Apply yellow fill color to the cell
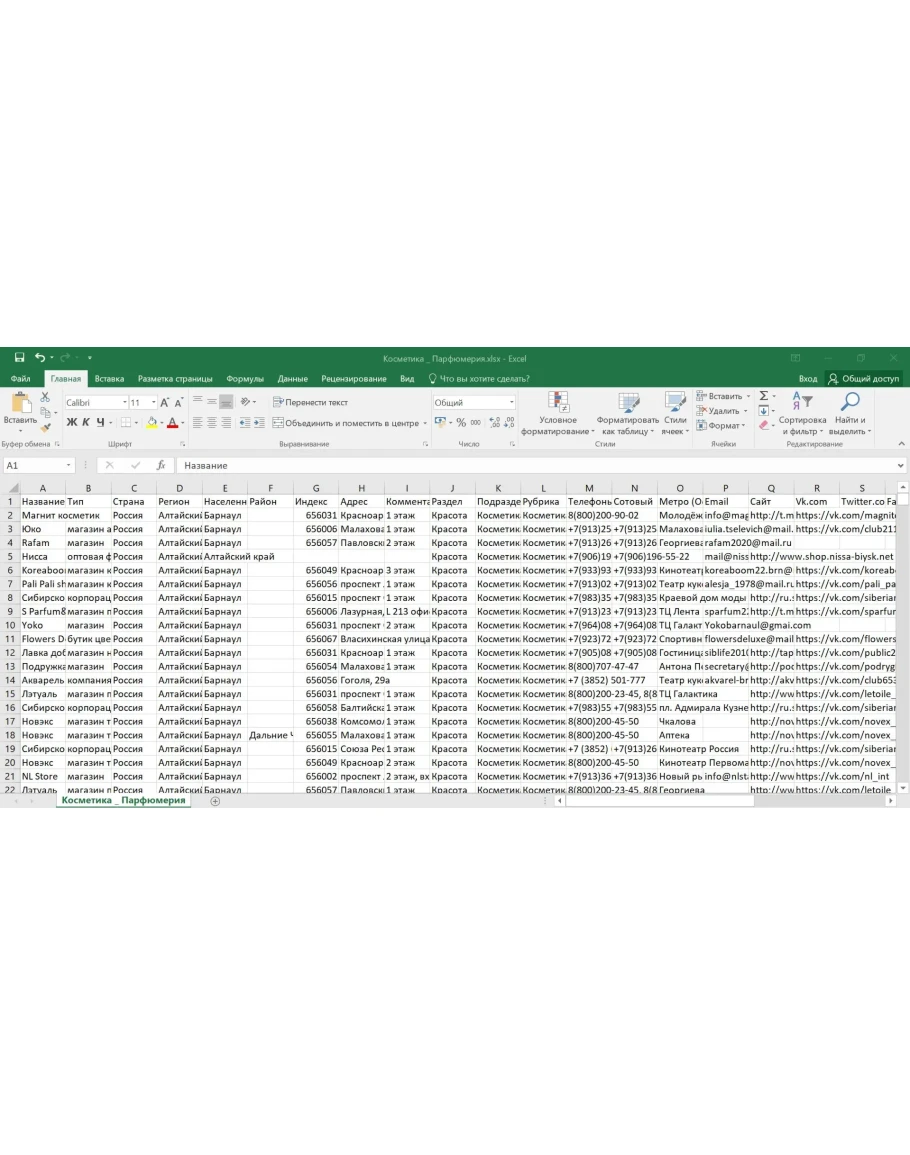Image resolution: width=910 pixels, height=1155 pixels. (152, 423)
